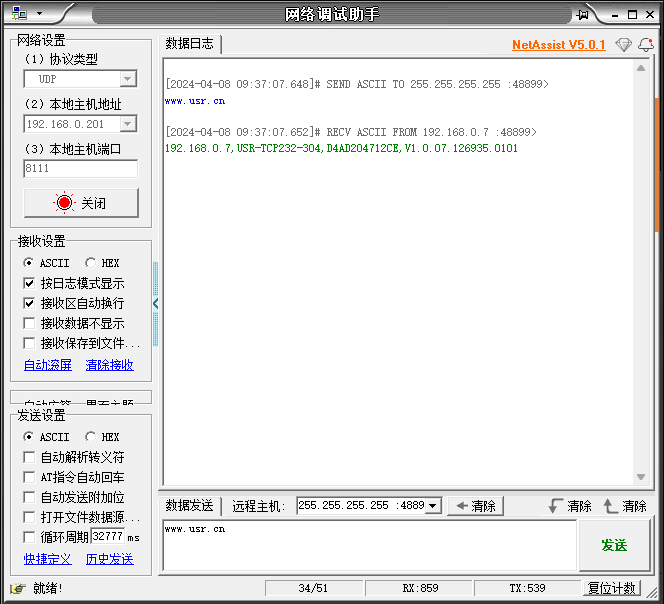Click the red 关闭 connection button
This screenshot has width=664, height=604.
click(80, 203)
